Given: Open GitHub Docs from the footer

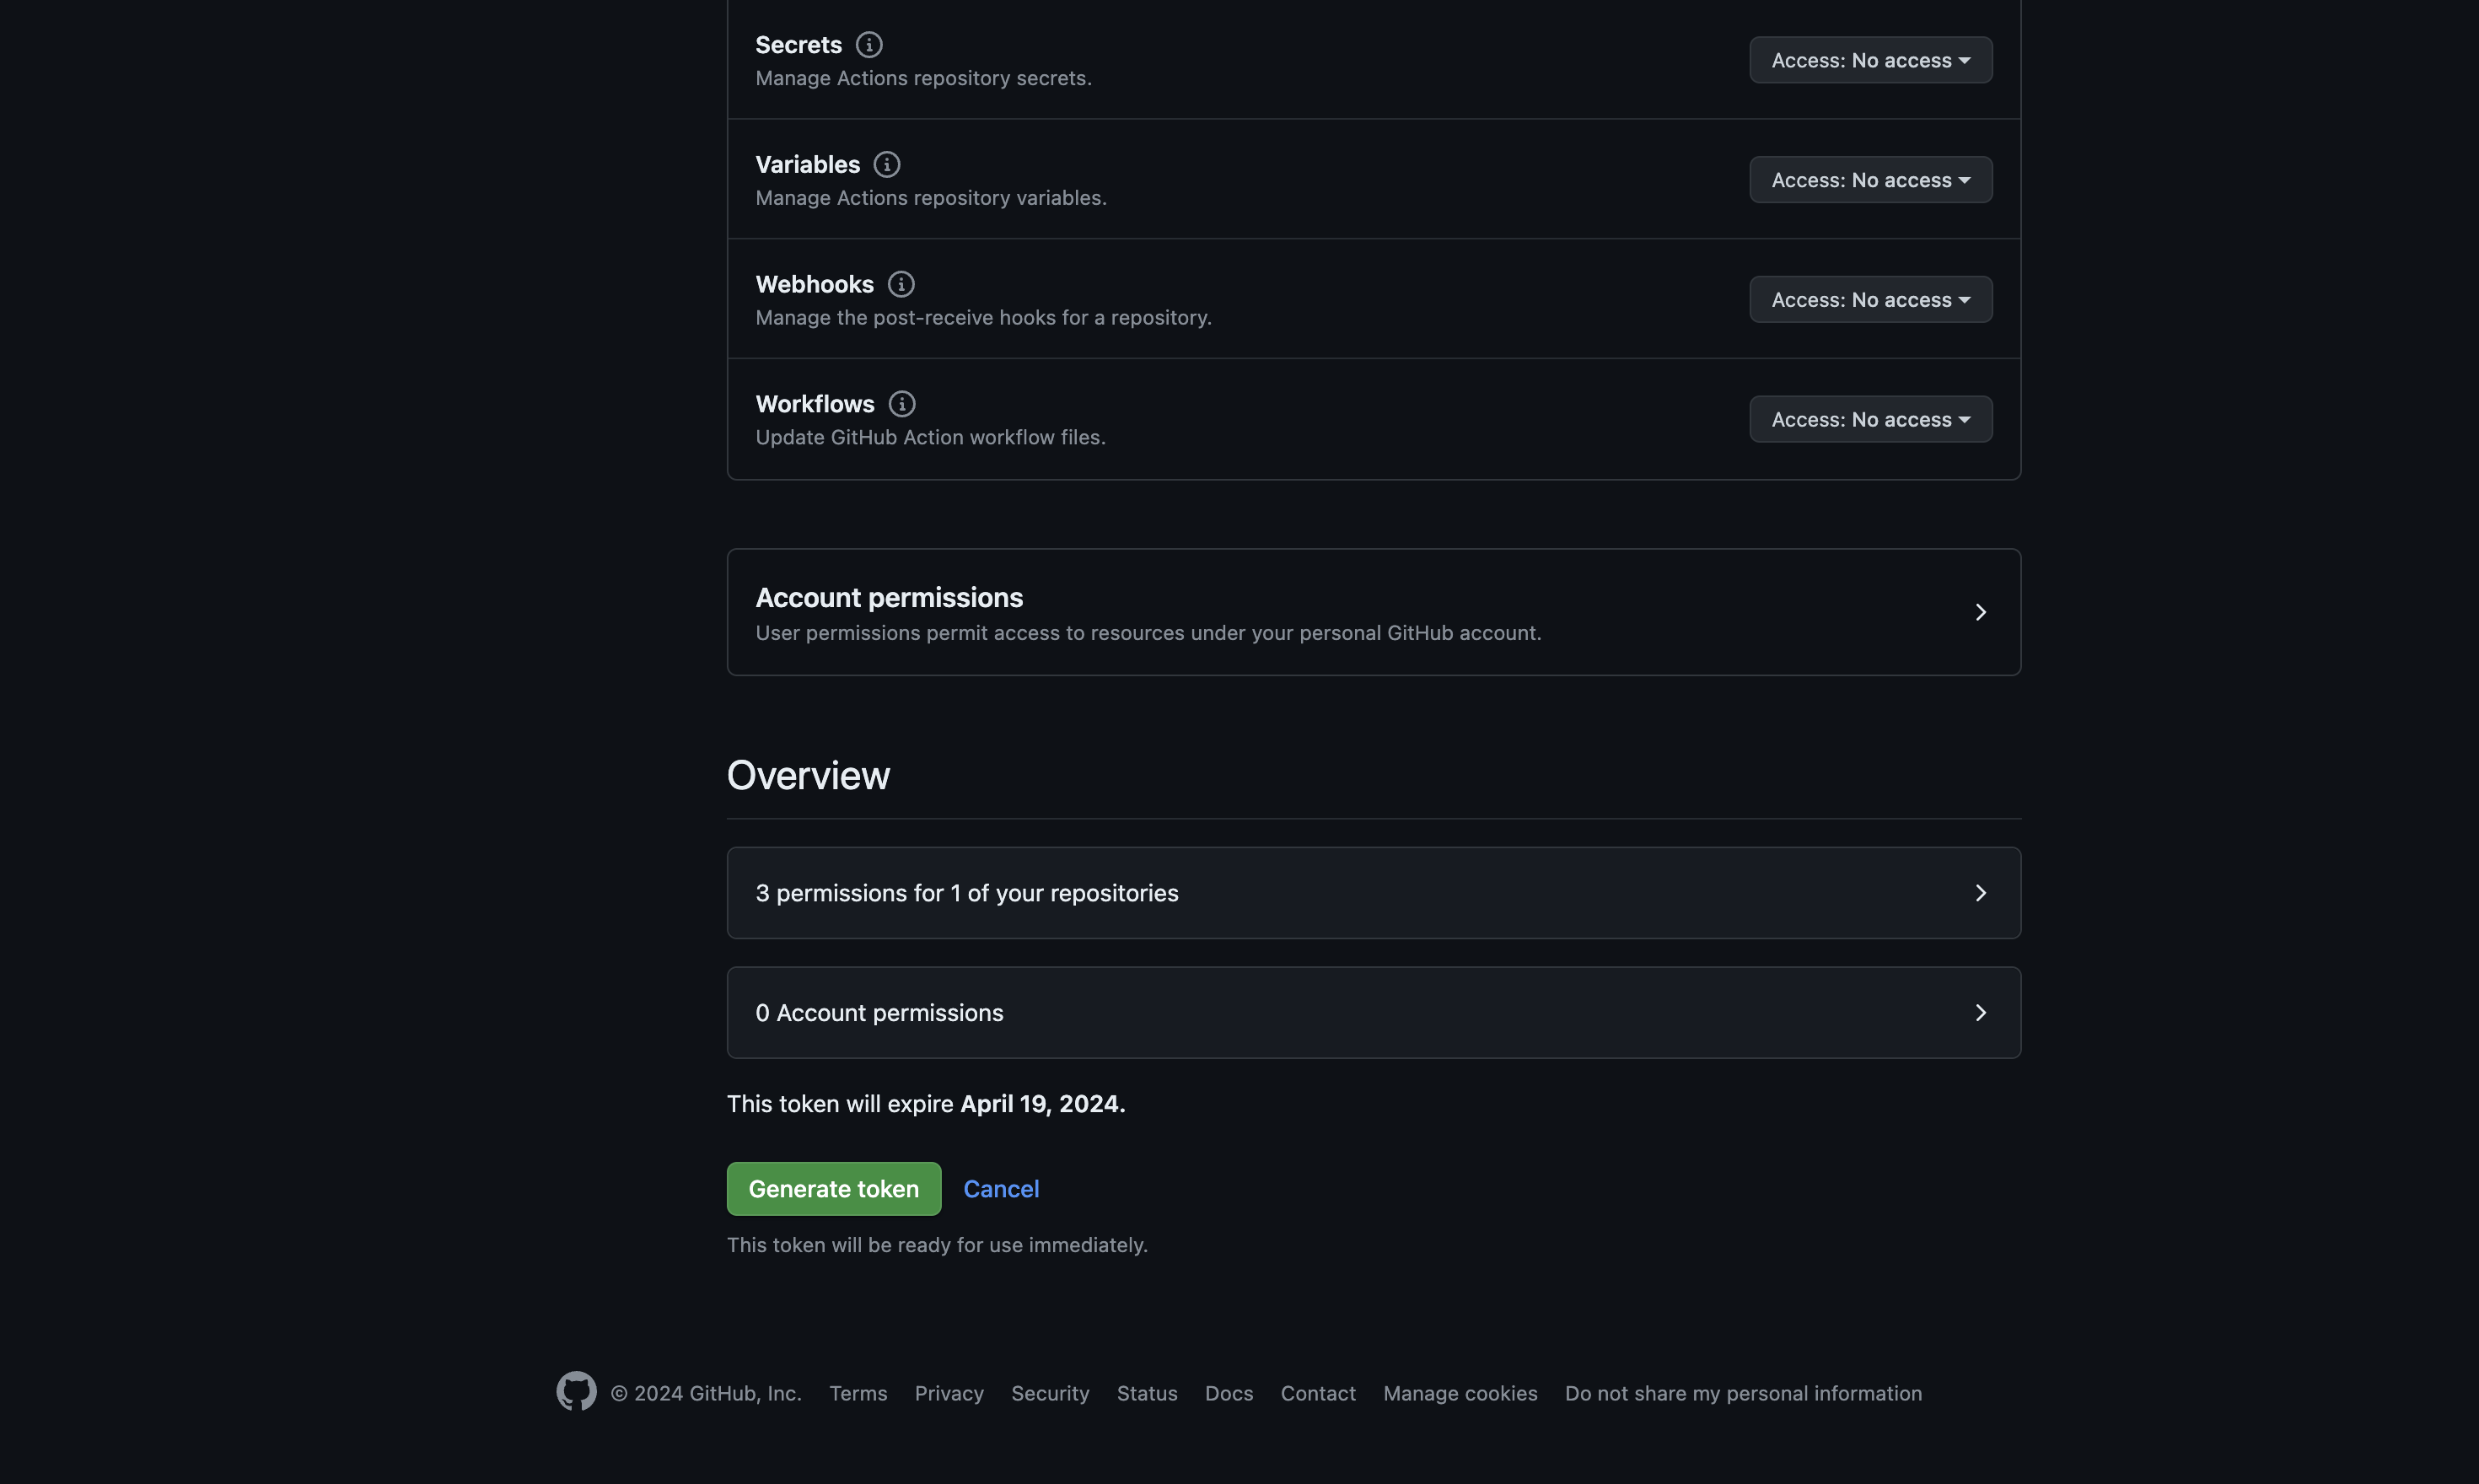Looking at the screenshot, I should click(1228, 1392).
